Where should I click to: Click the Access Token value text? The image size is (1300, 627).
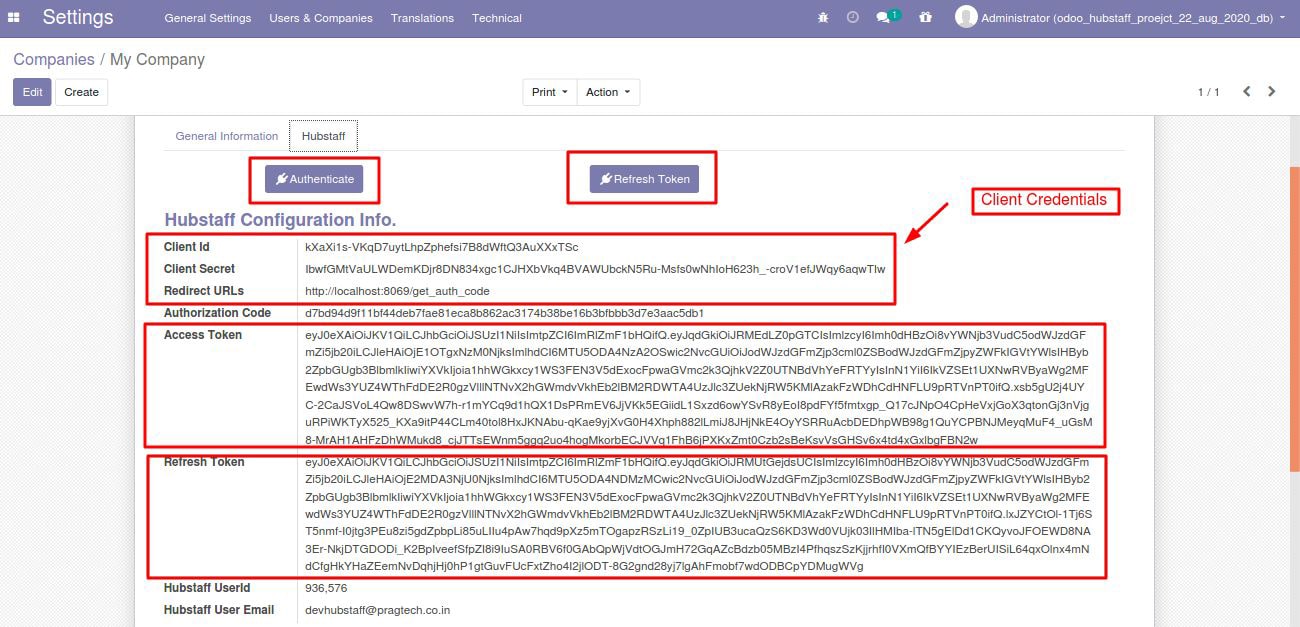[699, 387]
